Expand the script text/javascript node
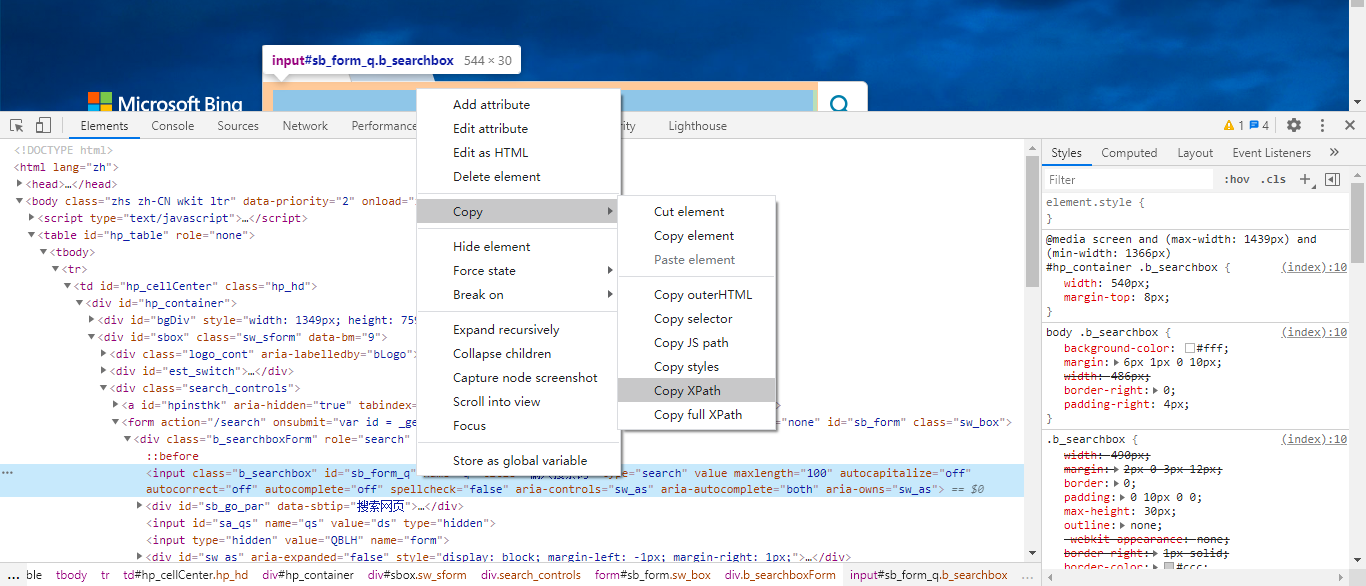The height and width of the screenshot is (586, 1366). [32, 218]
